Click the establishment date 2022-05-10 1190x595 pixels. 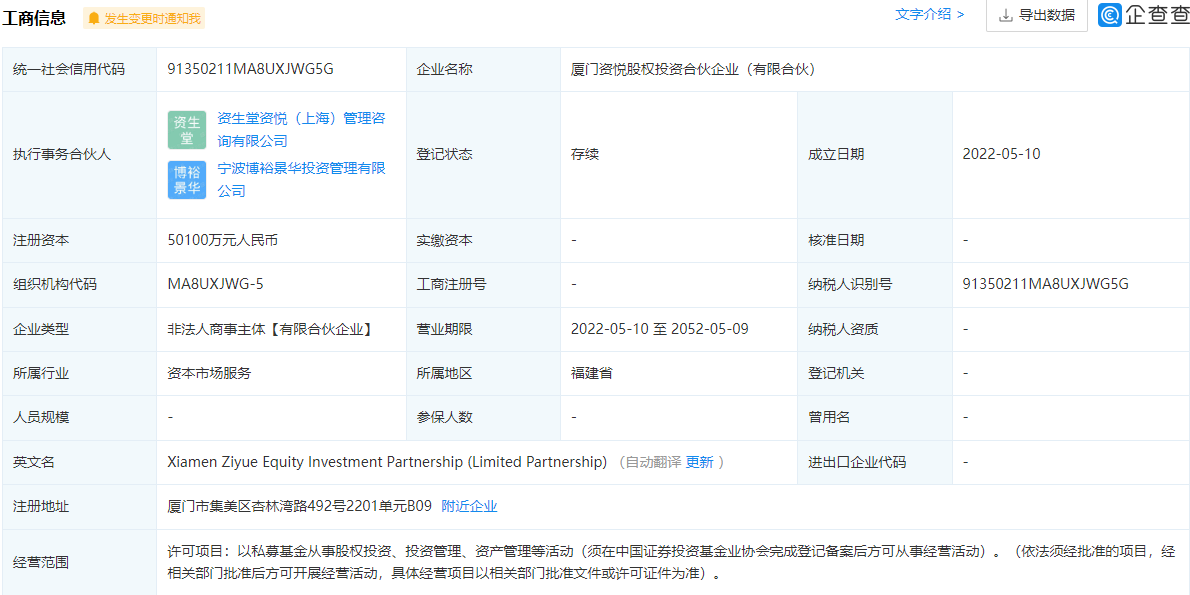1001,154
